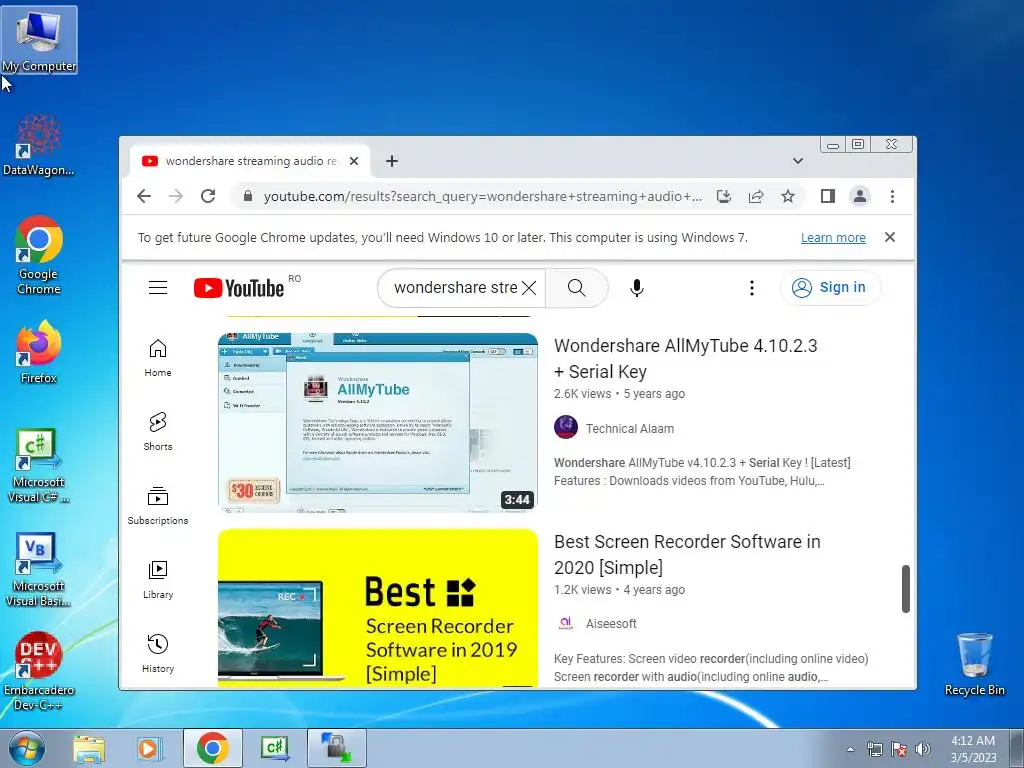Visit the Aiseesoft channel

pos(611,624)
